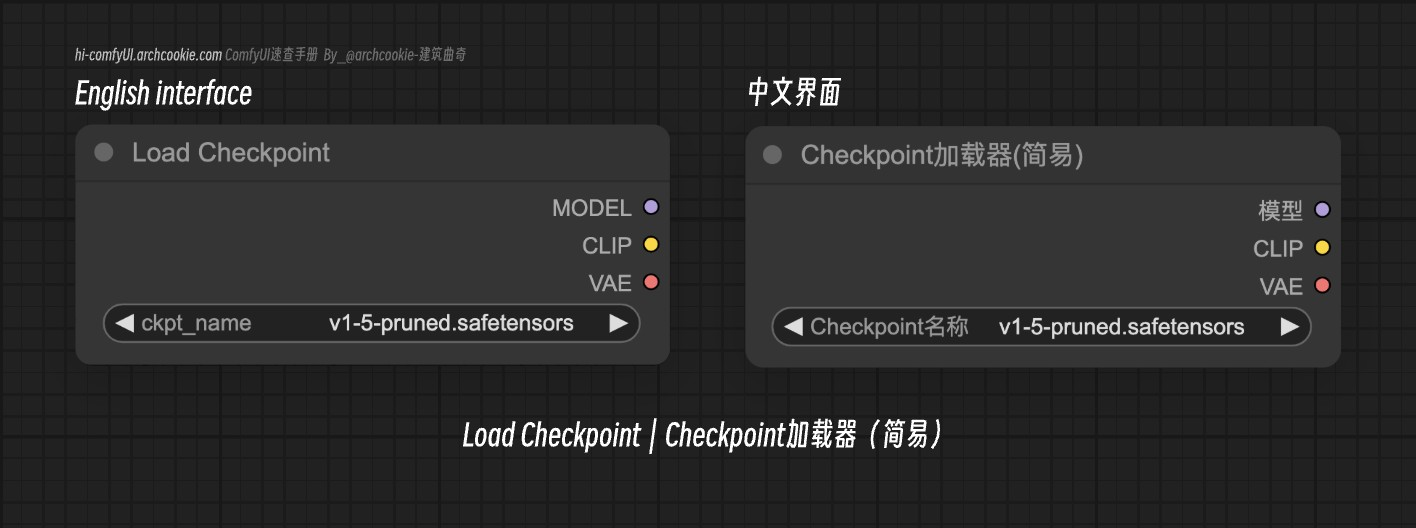1416x528 pixels.
Task: Select previous model with Checkpoint名称 left arrow
Action: click(793, 327)
